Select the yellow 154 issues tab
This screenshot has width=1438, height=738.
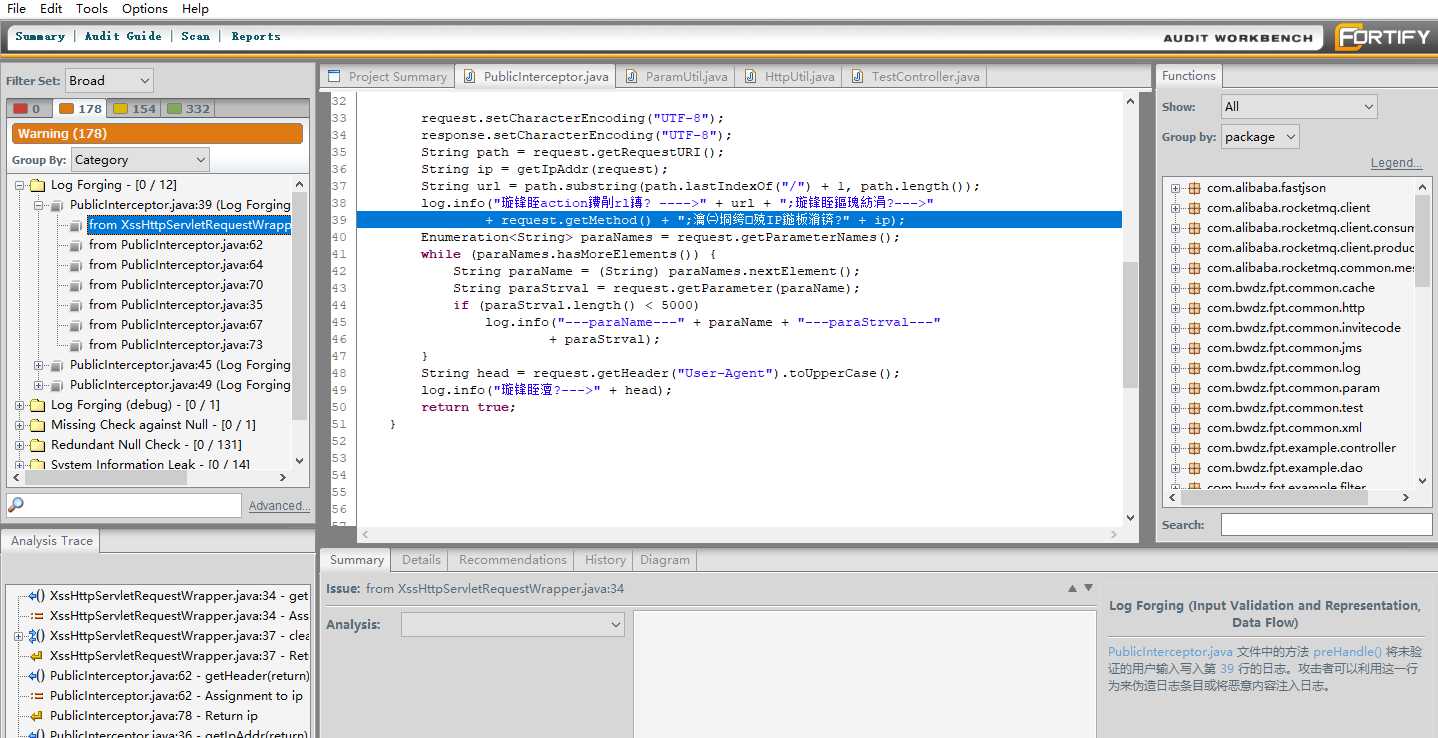(x=135, y=108)
